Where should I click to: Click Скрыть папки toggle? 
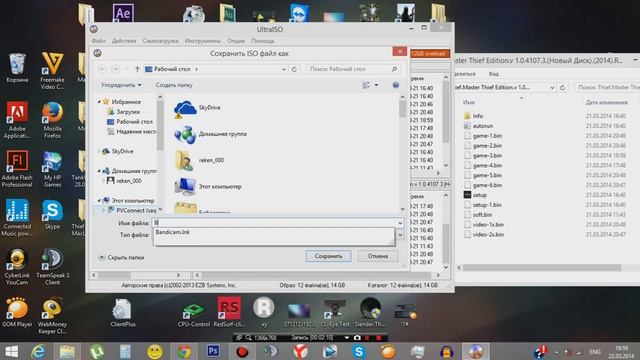tap(121, 258)
